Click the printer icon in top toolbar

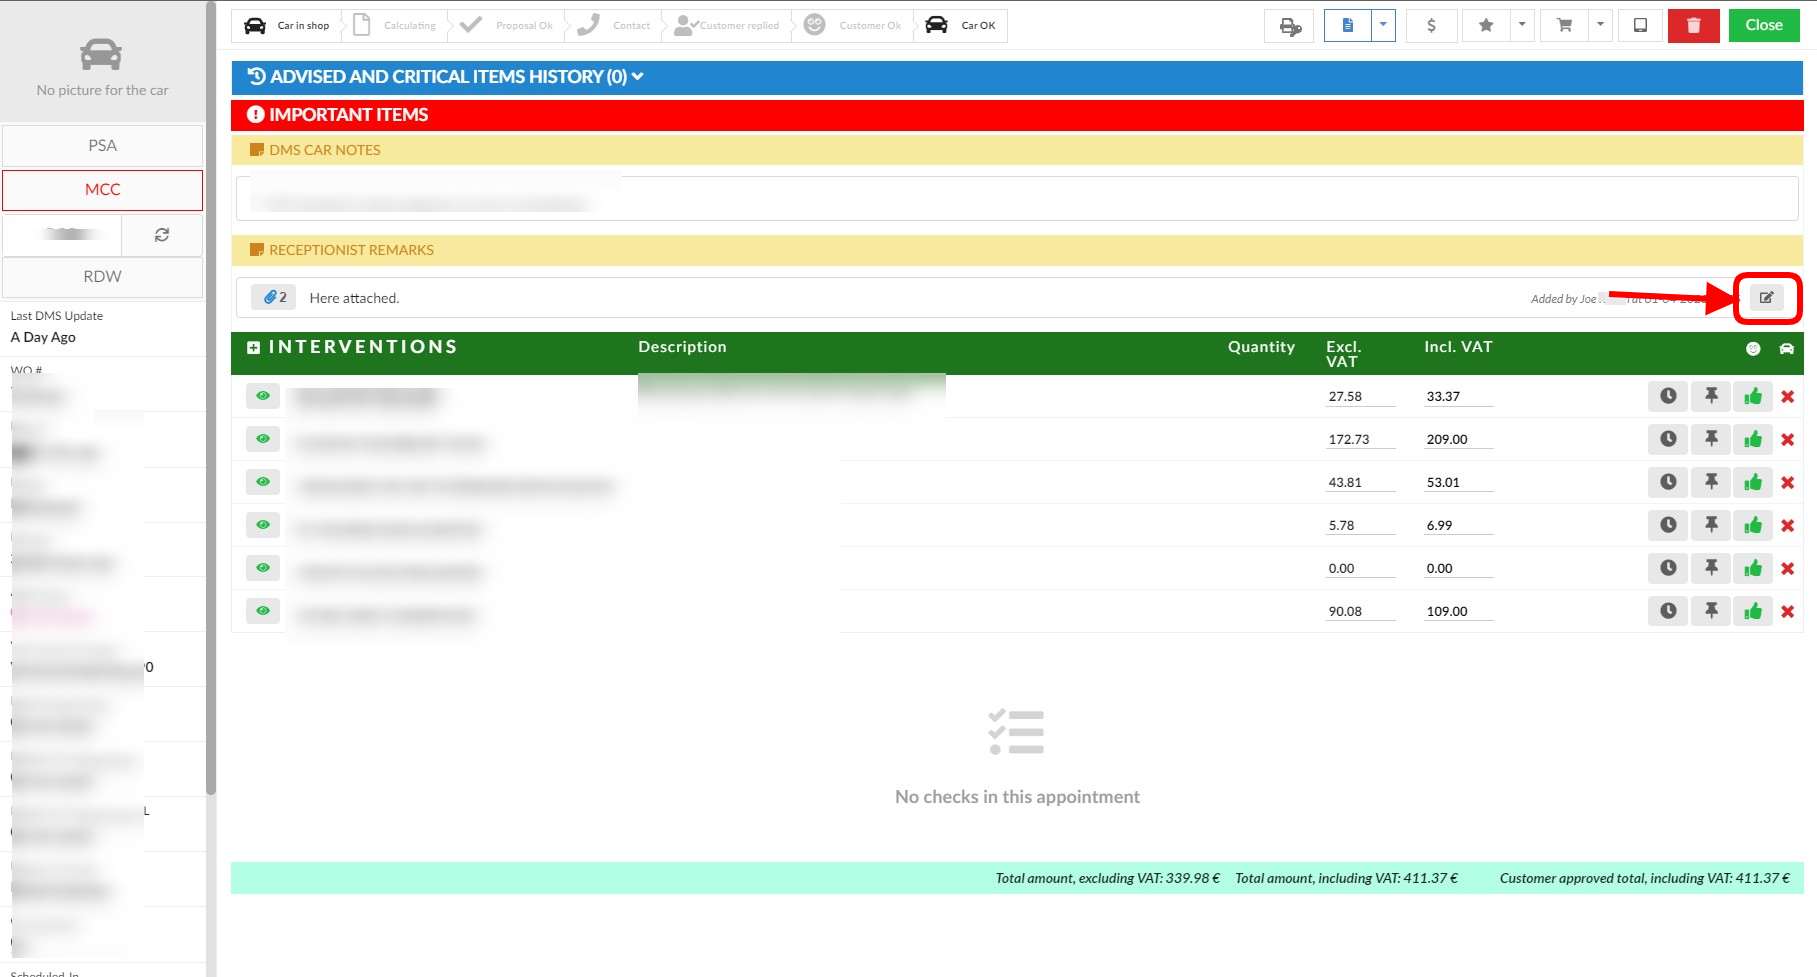pos(1289,26)
